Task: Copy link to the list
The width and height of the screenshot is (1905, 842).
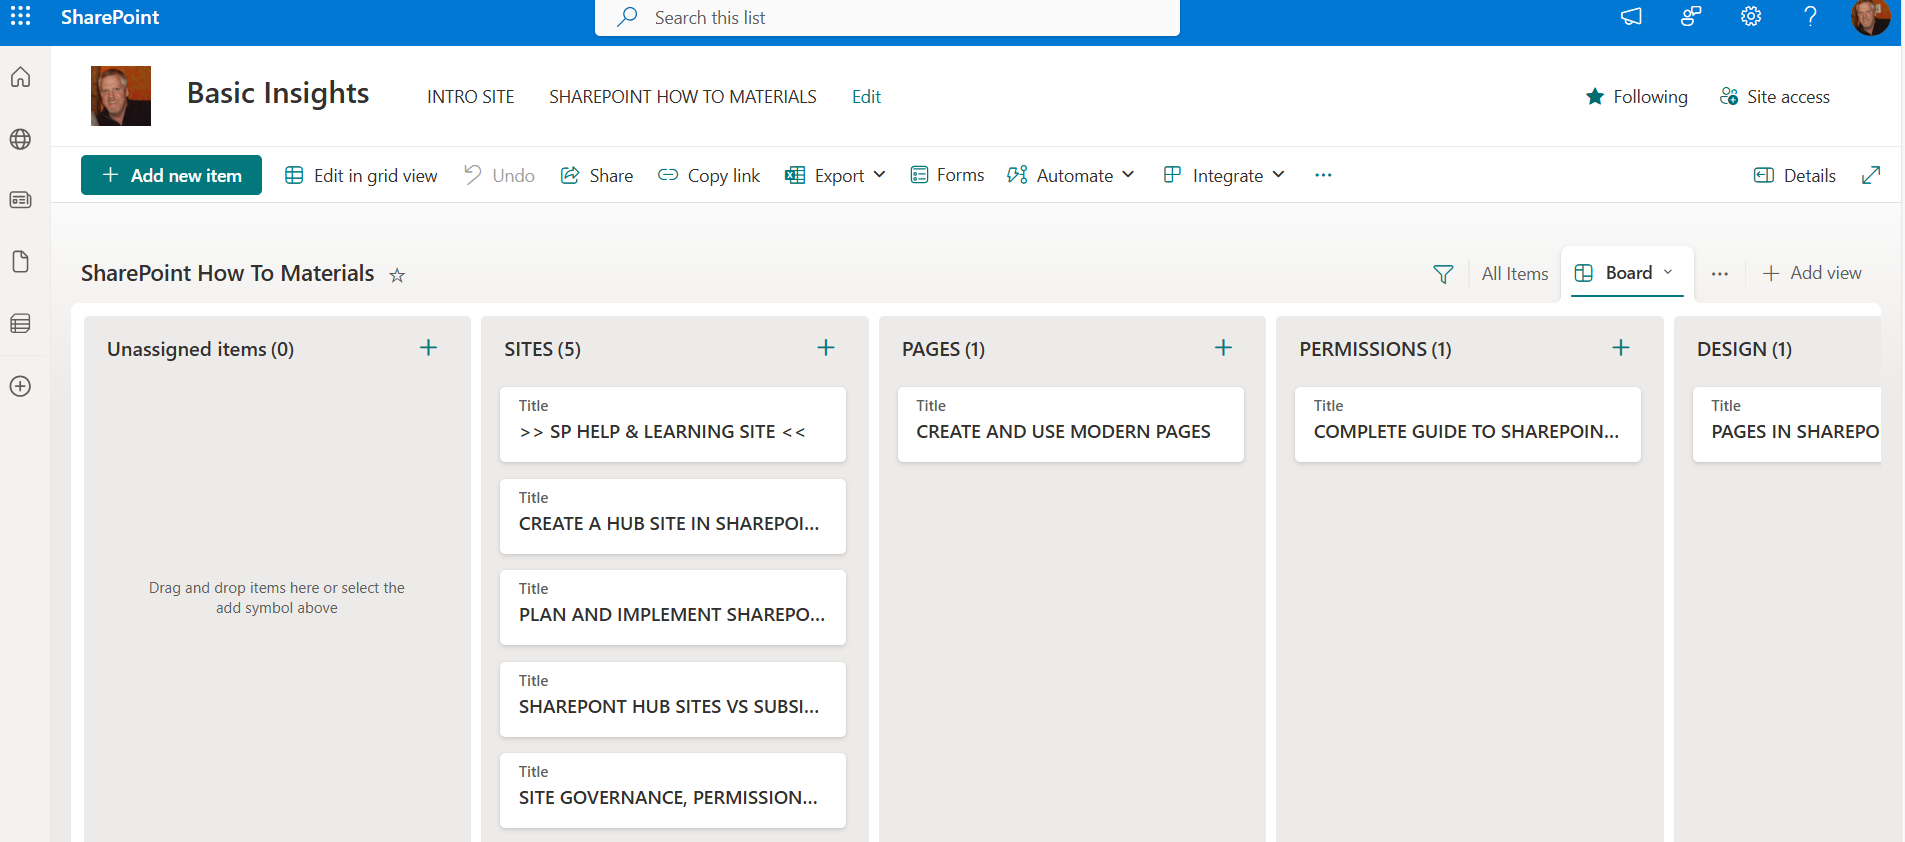Action: click(x=709, y=176)
